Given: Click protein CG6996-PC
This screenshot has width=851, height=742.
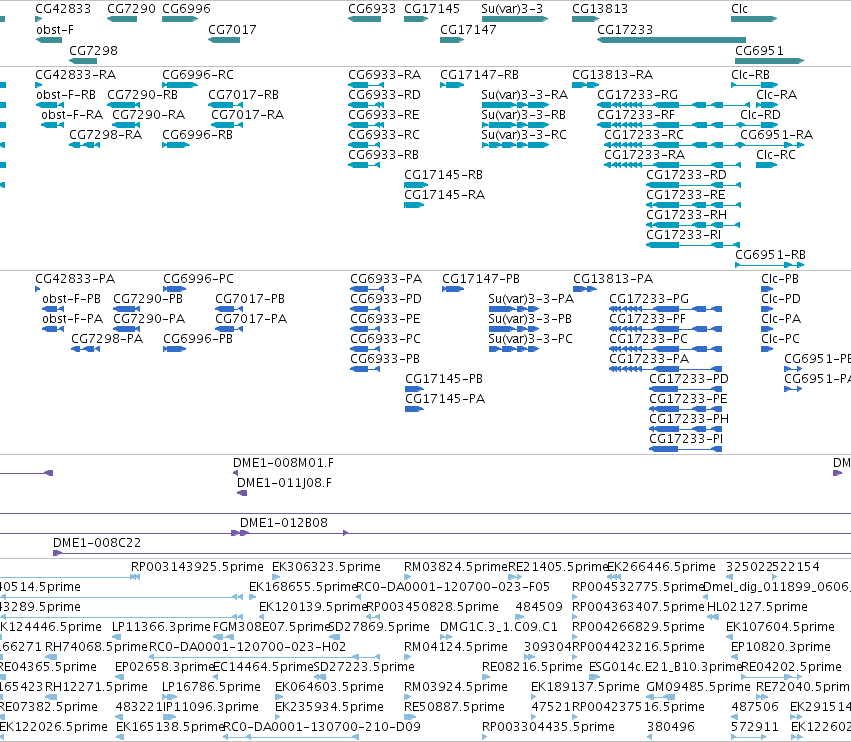Looking at the screenshot, I should coord(198,279).
